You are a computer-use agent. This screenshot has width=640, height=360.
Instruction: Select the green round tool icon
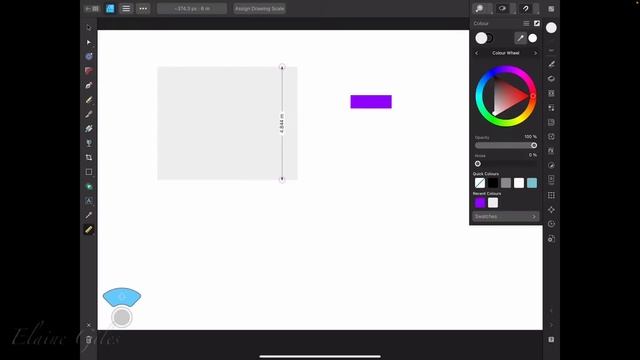click(x=89, y=187)
